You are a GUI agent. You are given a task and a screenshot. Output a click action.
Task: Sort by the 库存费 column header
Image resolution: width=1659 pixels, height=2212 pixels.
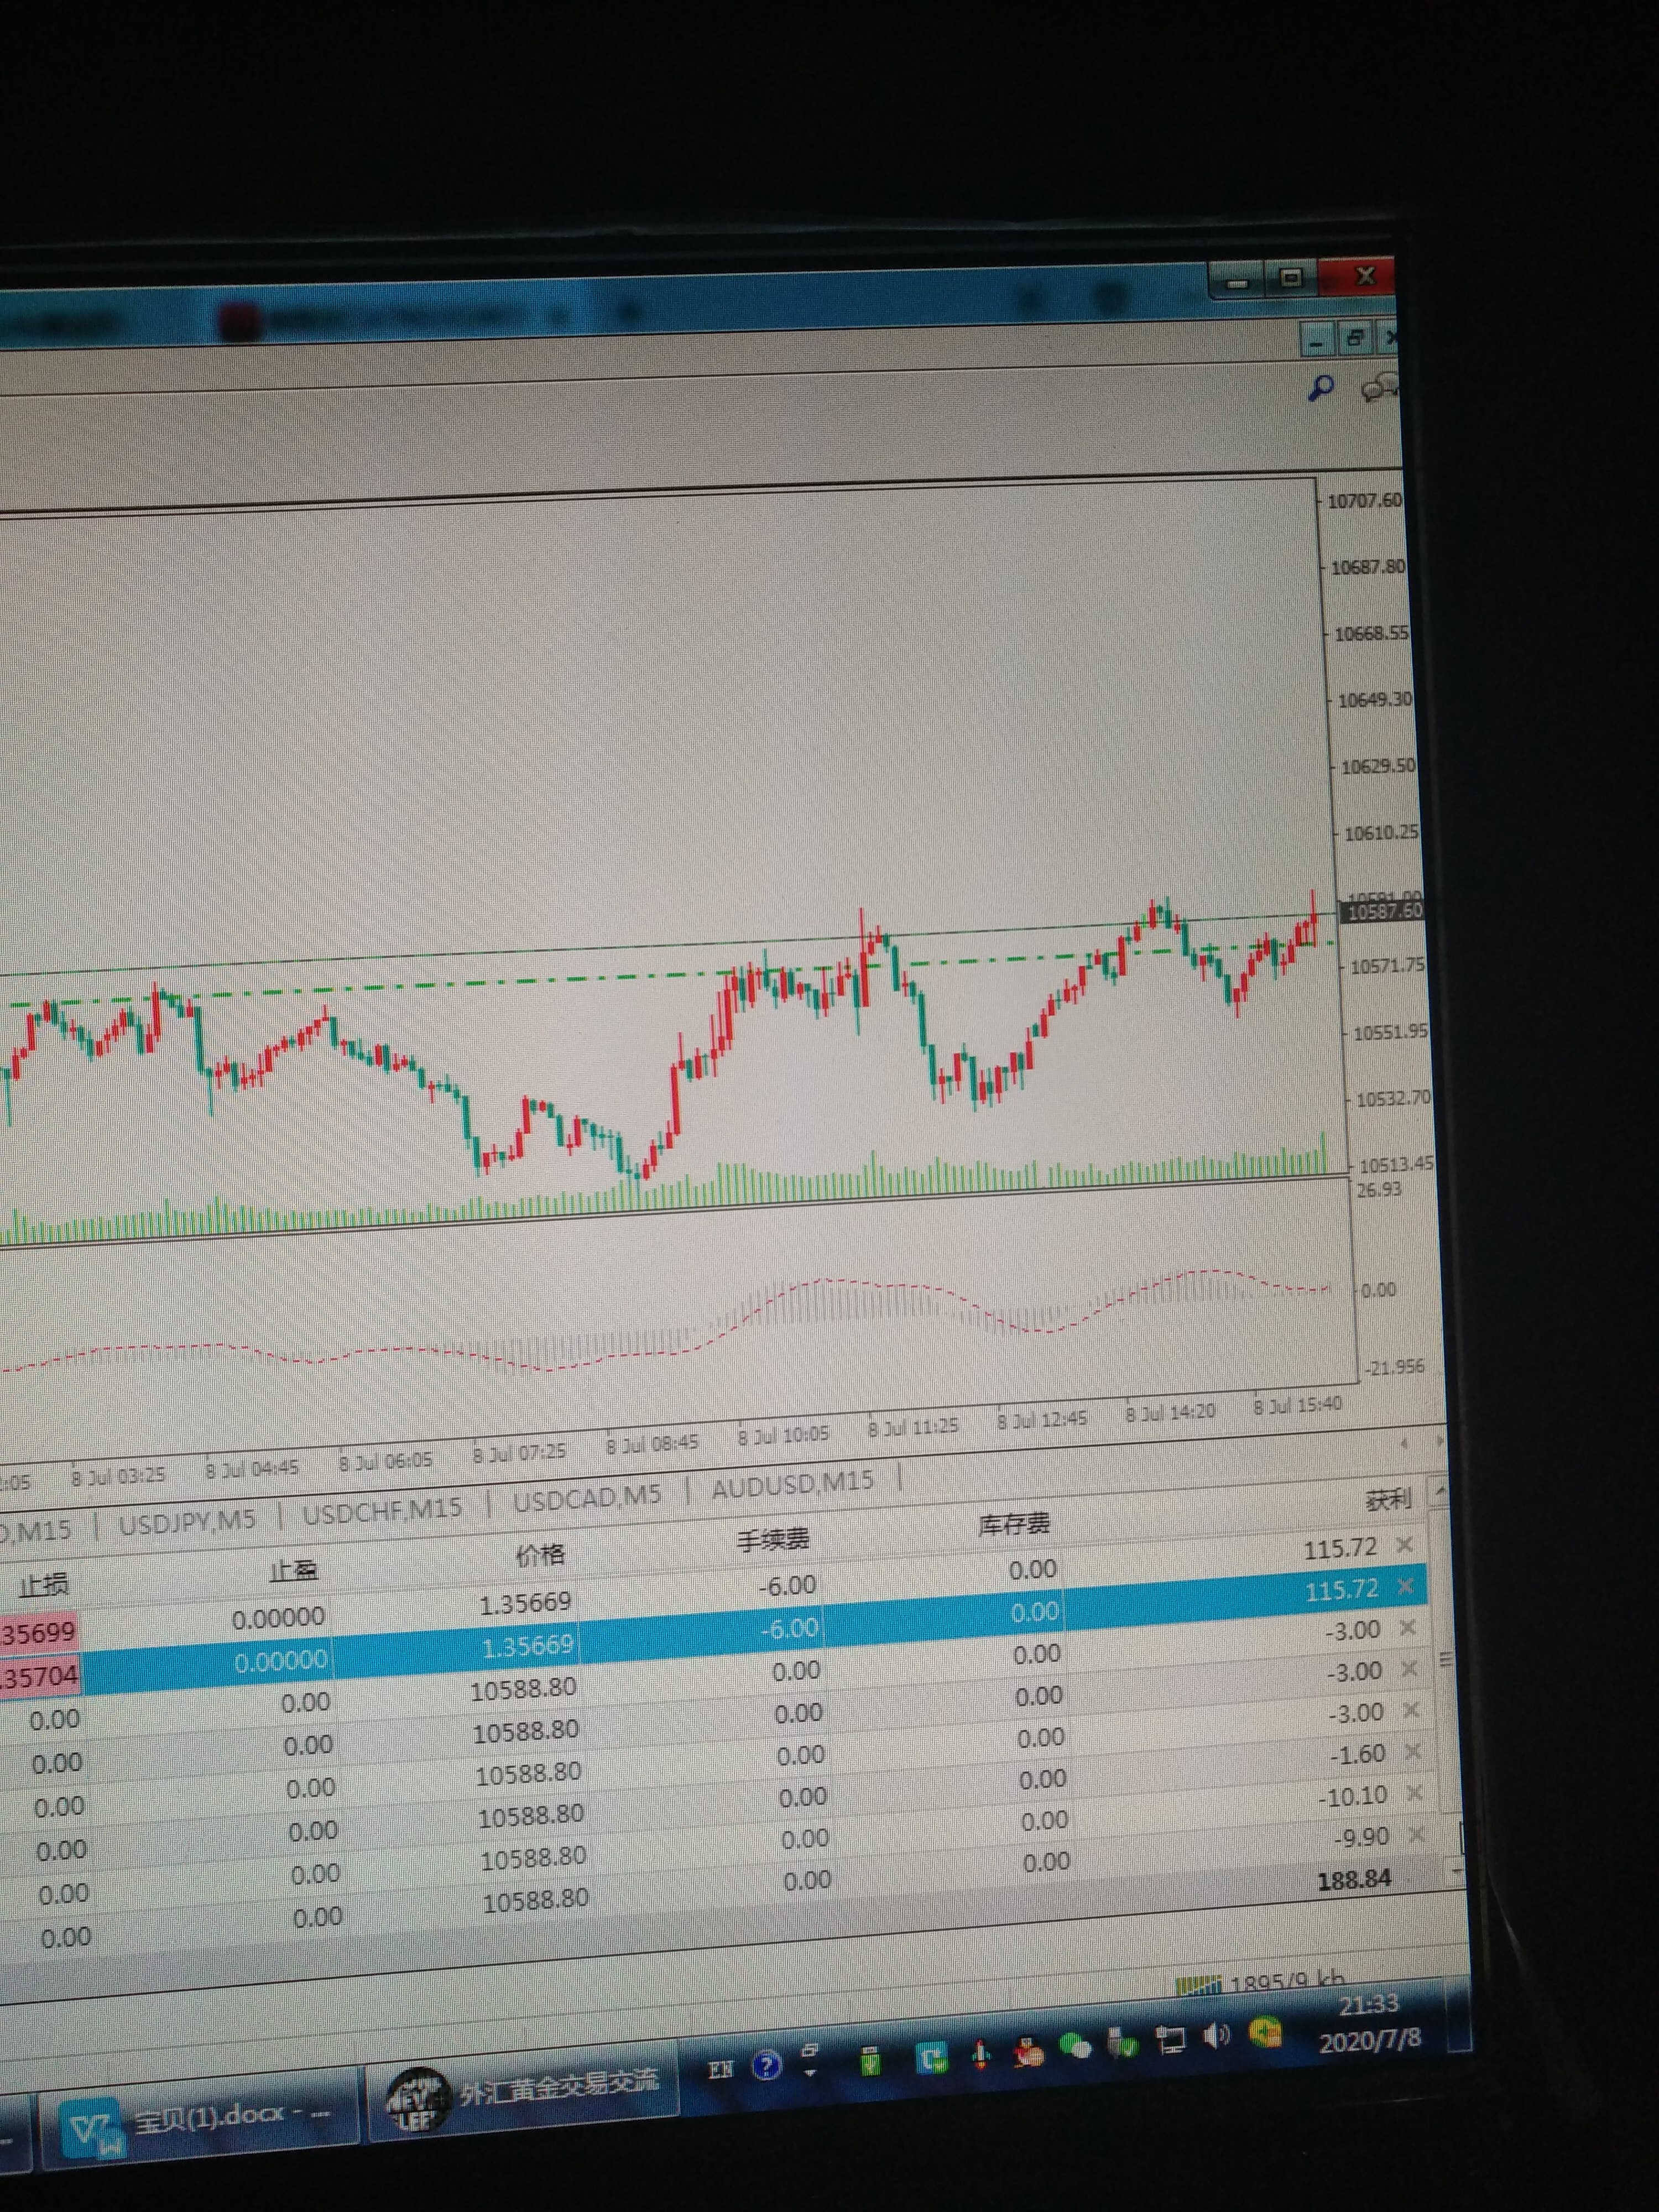1014,1524
